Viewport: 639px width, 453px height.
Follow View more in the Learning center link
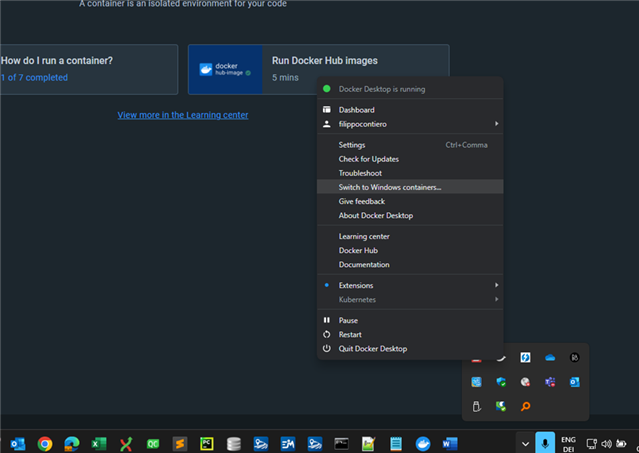tap(183, 115)
